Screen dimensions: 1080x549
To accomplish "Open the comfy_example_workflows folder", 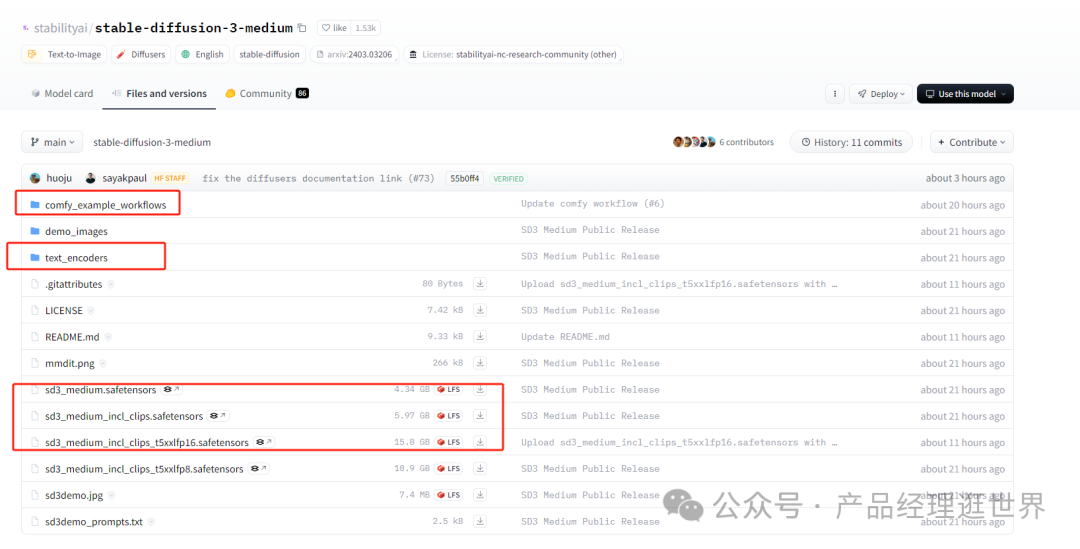I will tap(105, 204).
